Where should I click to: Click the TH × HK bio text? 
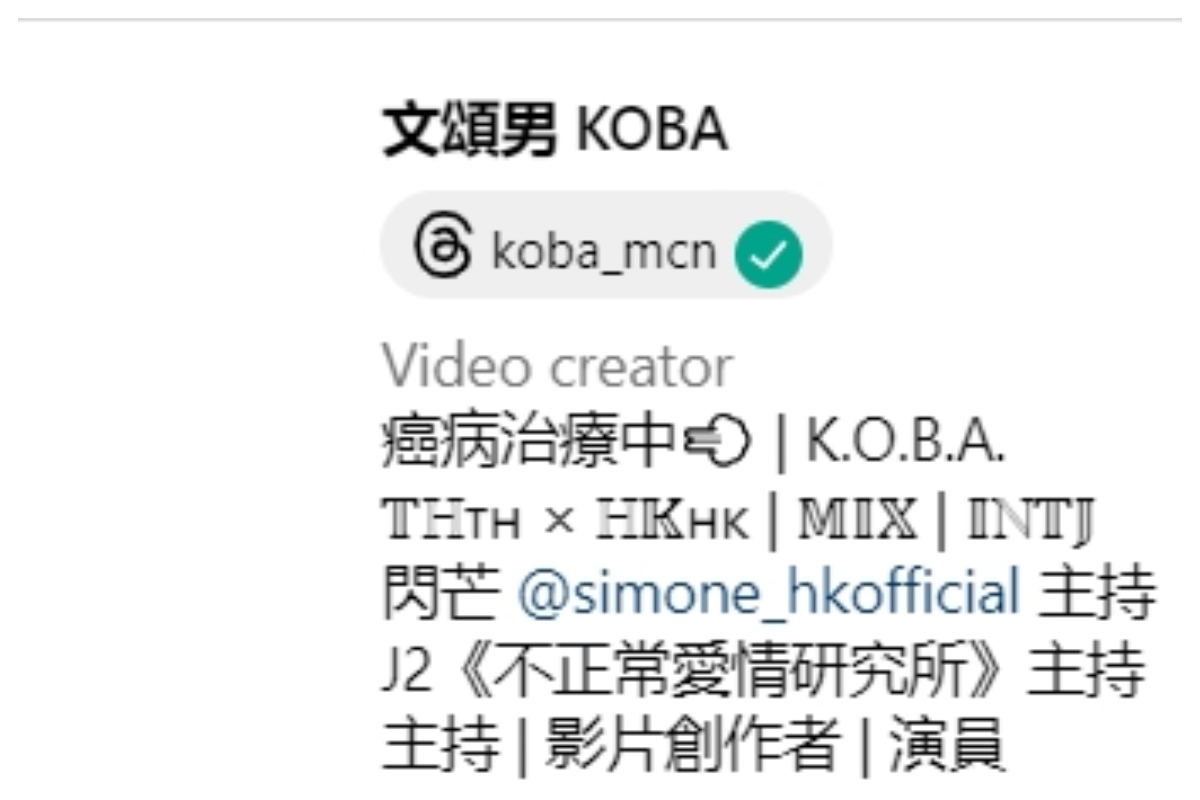click(x=565, y=520)
